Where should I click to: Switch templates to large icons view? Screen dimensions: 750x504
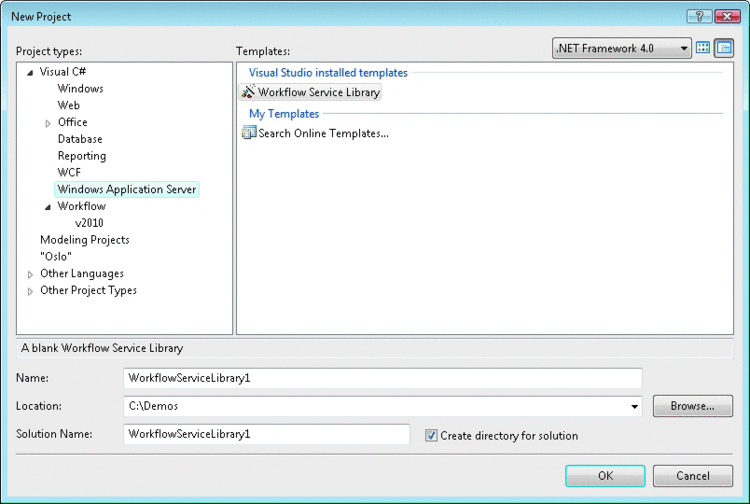(x=703, y=48)
